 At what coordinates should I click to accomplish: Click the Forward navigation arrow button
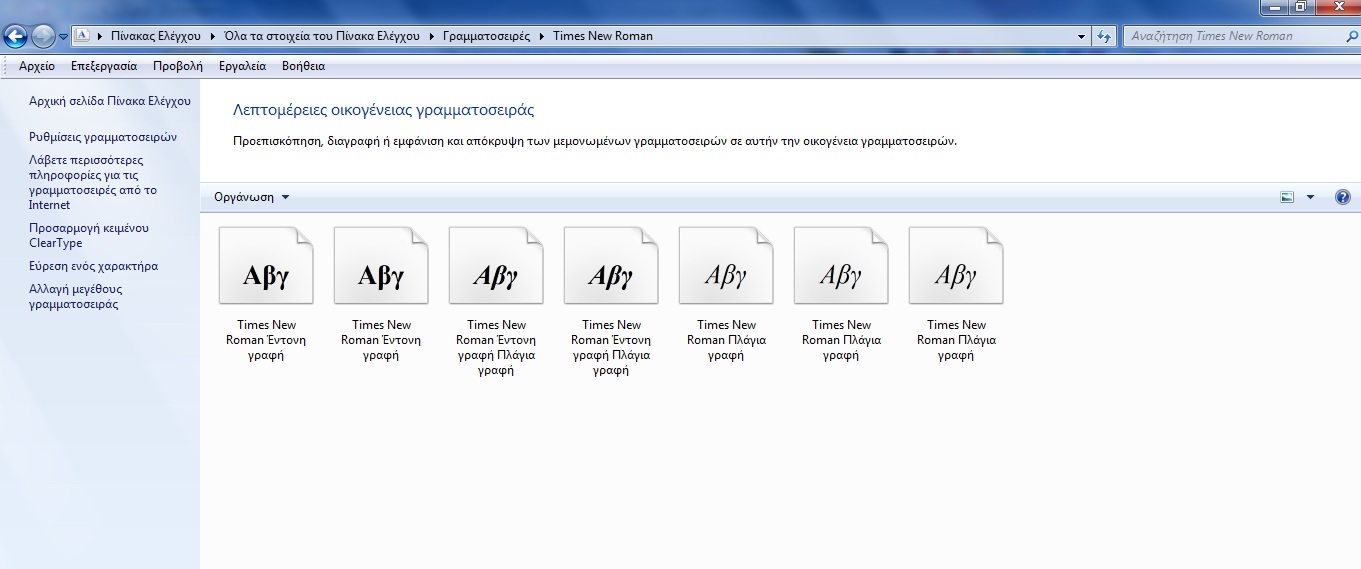click(x=43, y=37)
